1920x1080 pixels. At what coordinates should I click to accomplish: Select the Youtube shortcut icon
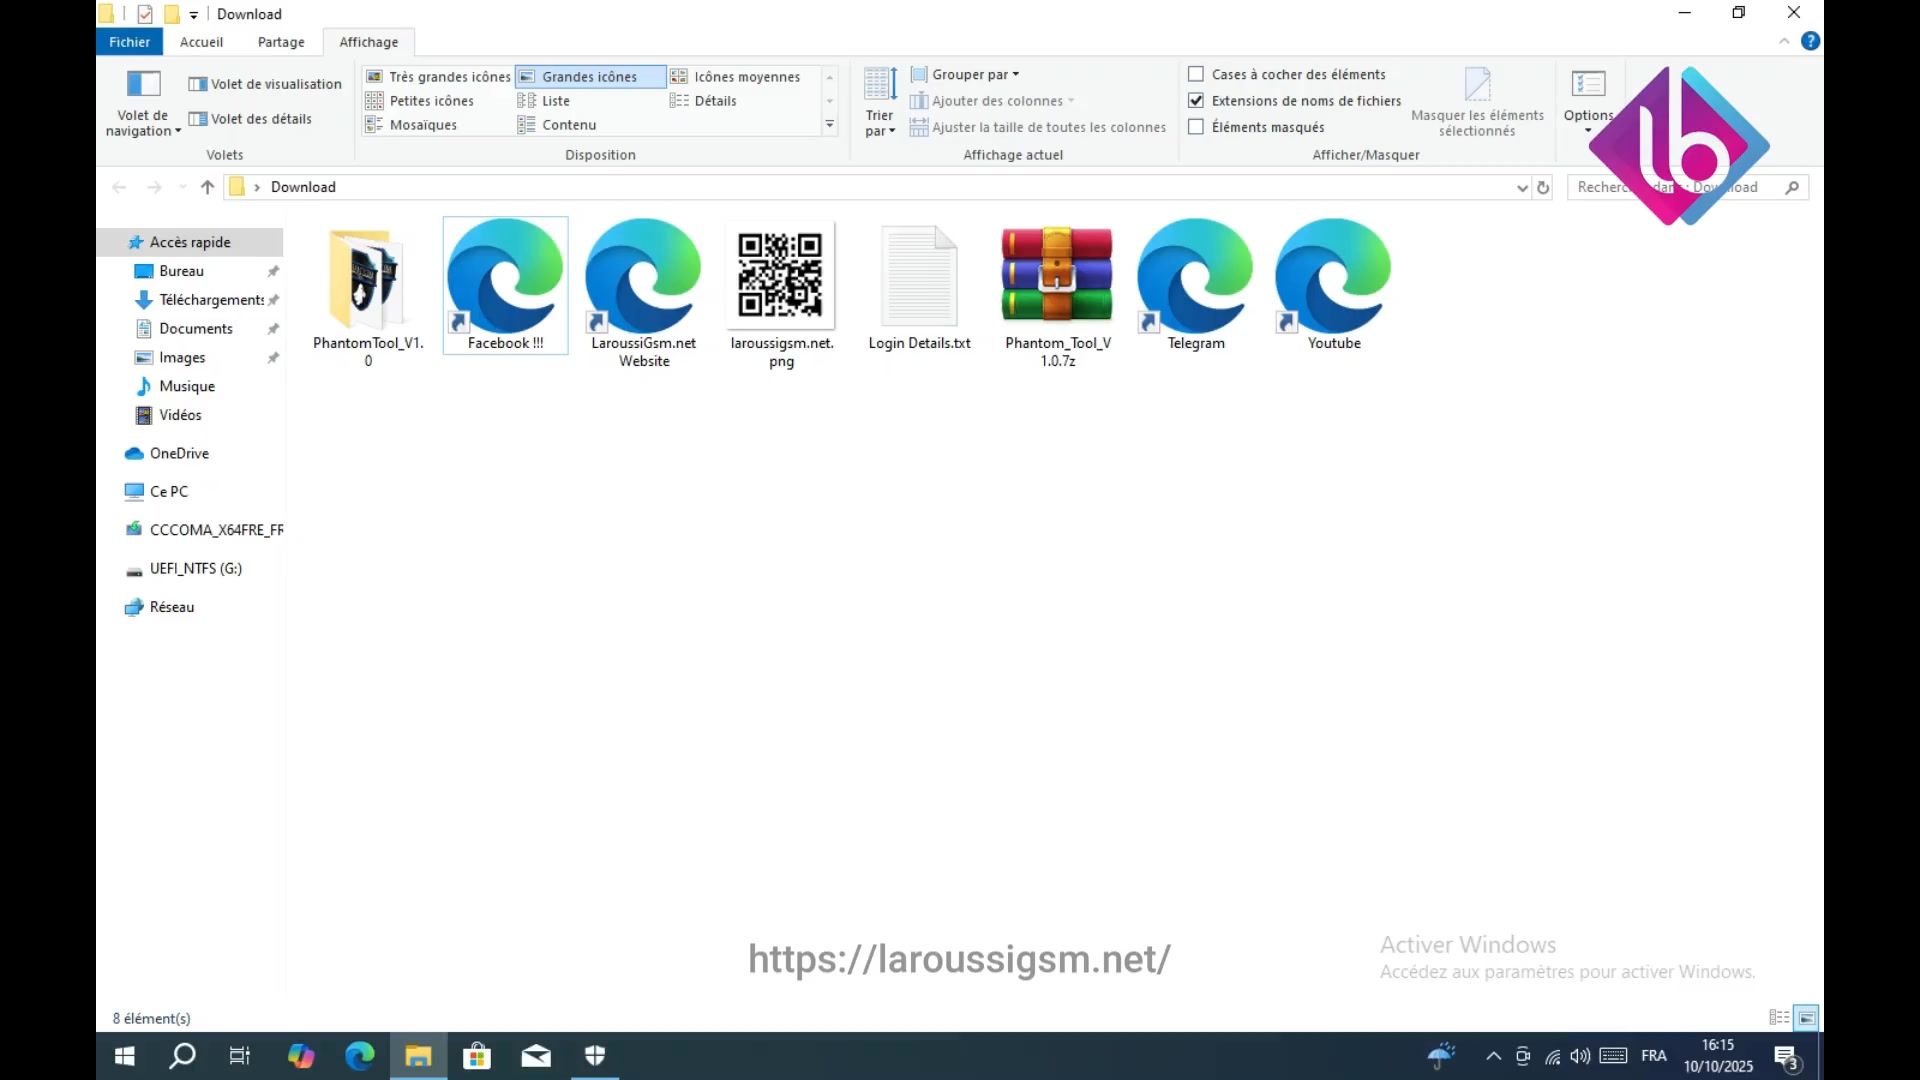[x=1333, y=276]
